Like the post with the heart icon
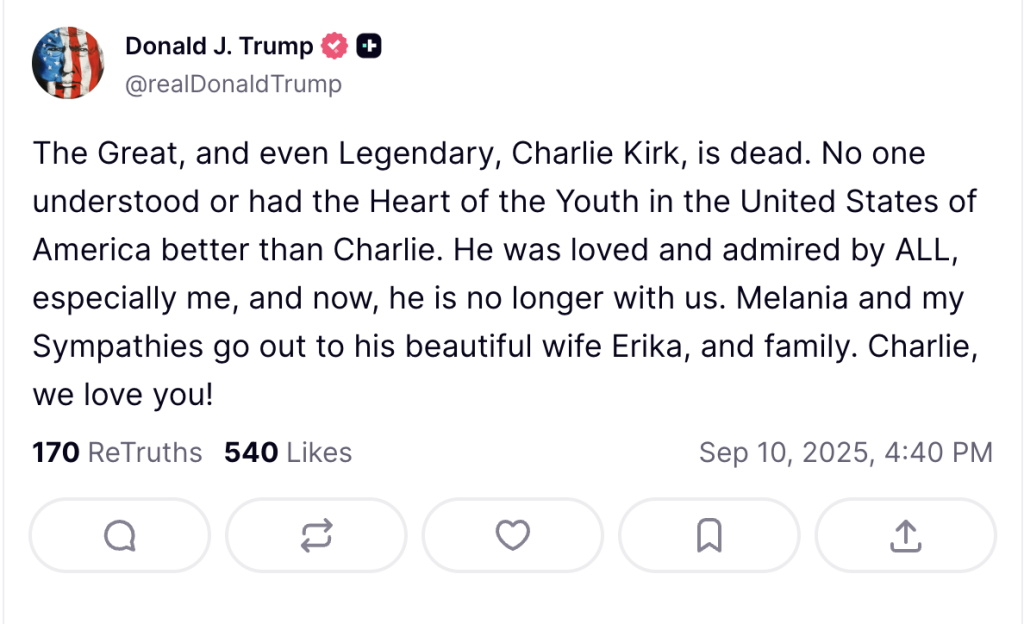This screenshot has width=1024, height=624. coord(513,535)
